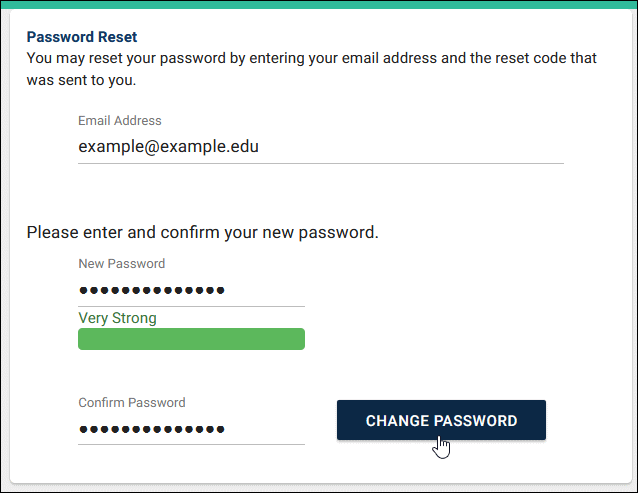638x493 pixels.
Task: Click the masked dots in Confirm Password
Action: [x=151, y=430]
